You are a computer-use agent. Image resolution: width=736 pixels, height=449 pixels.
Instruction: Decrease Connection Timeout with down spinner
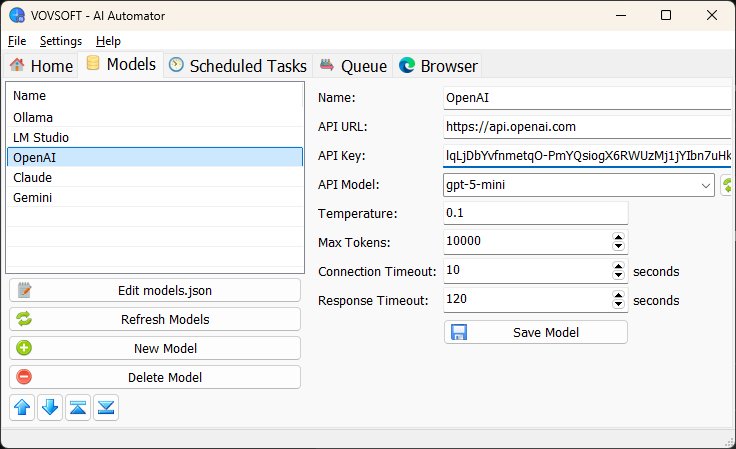click(x=618, y=275)
